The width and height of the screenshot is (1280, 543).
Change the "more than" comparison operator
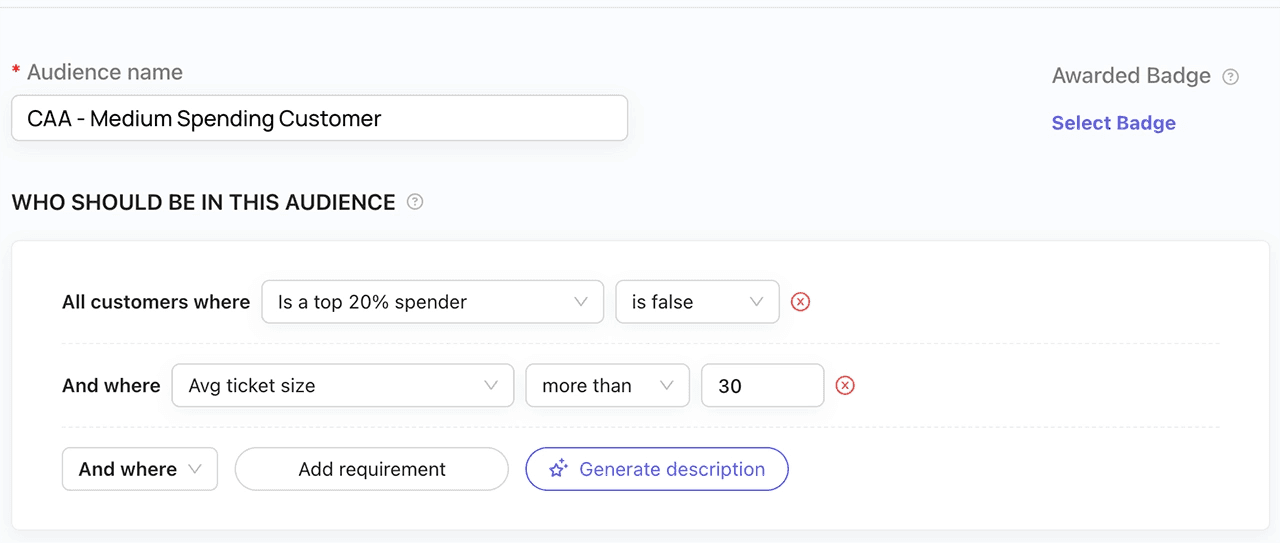[x=607, y=386]
